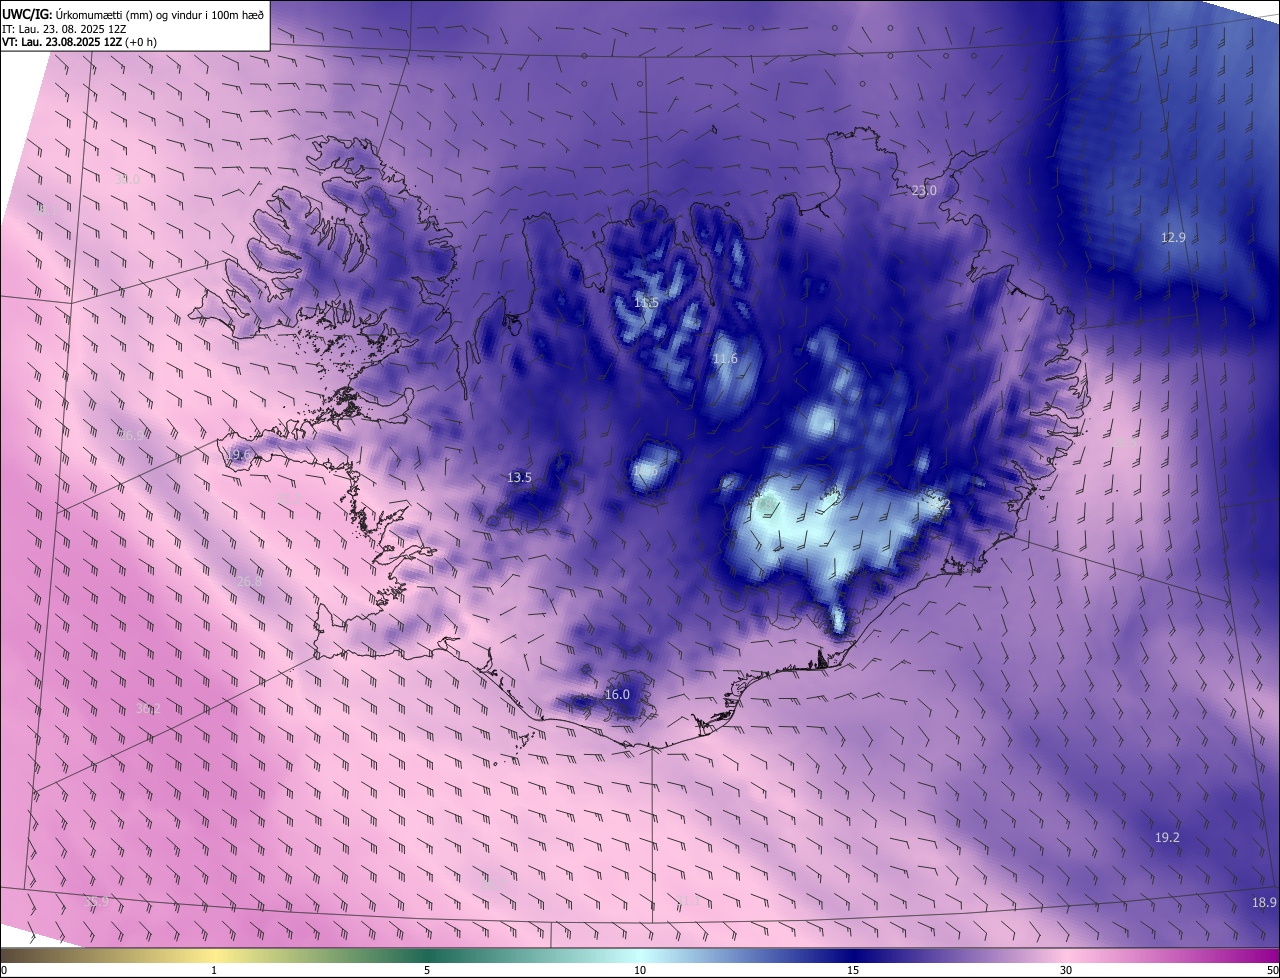This screenshot has width=1280, height=978.
Task: Click the 23.0 value label in northeast Iceland
Action: pyautogui.click(x=924, y=190)
